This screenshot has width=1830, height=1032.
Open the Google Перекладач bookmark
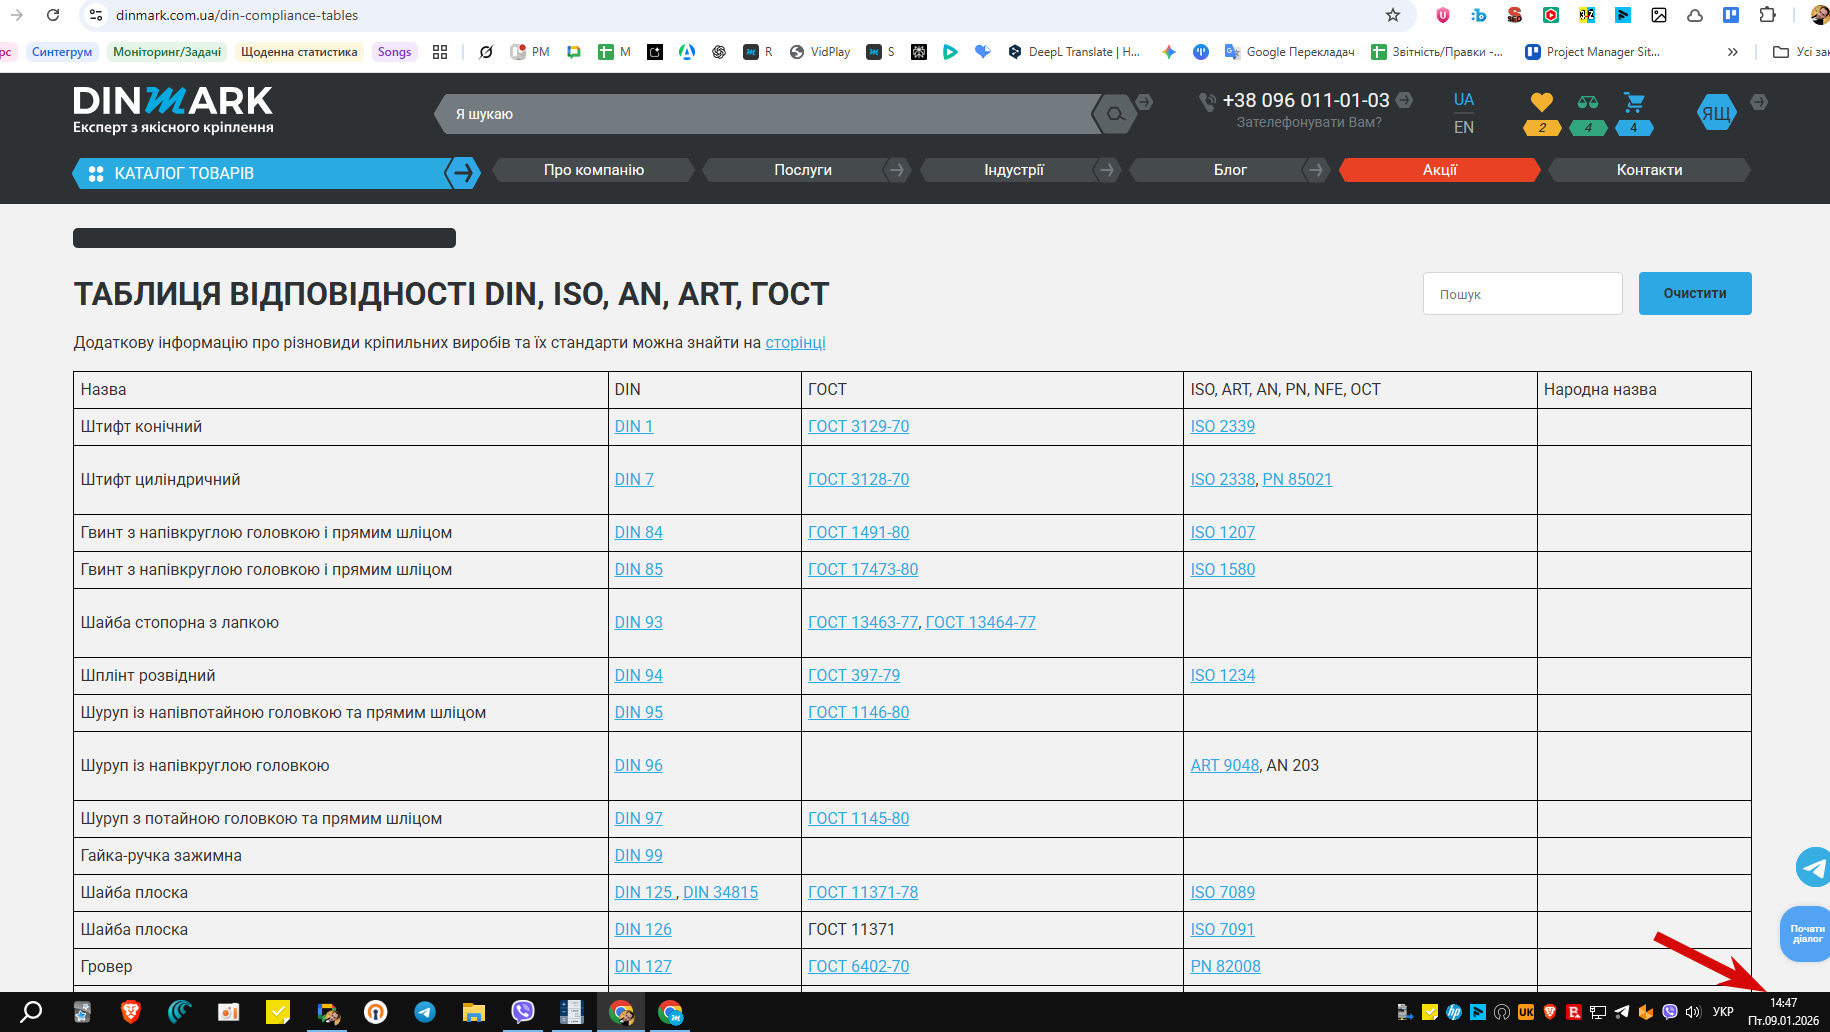[1290, 52]
